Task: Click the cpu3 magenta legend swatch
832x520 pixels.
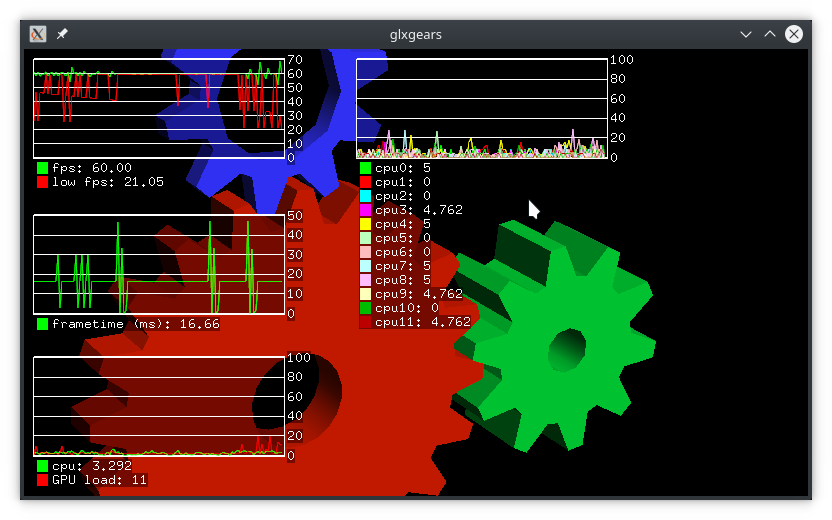Action: point(366,210)
